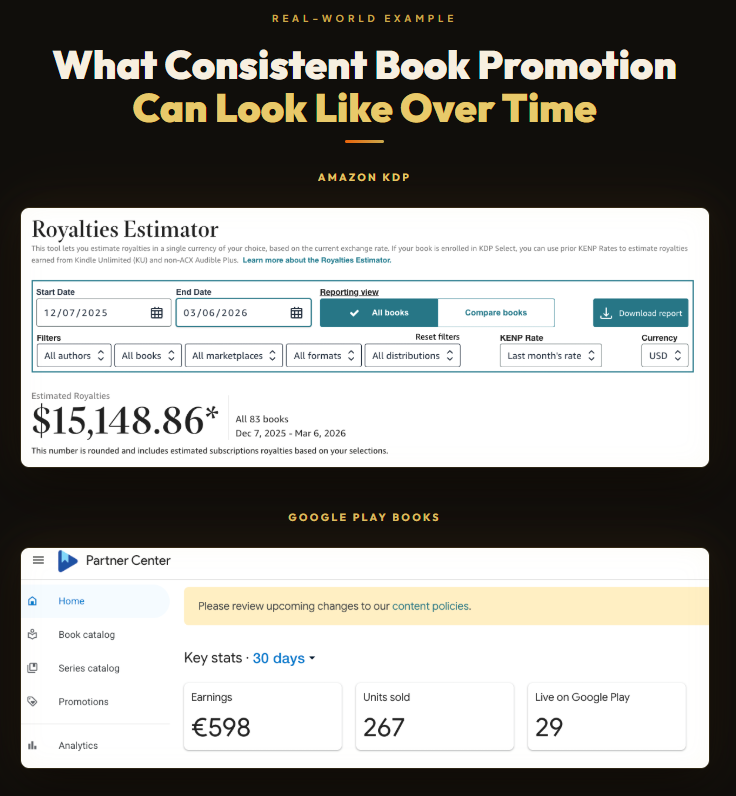Click the Google Play Partner Center logo

(x=68, y=561)
